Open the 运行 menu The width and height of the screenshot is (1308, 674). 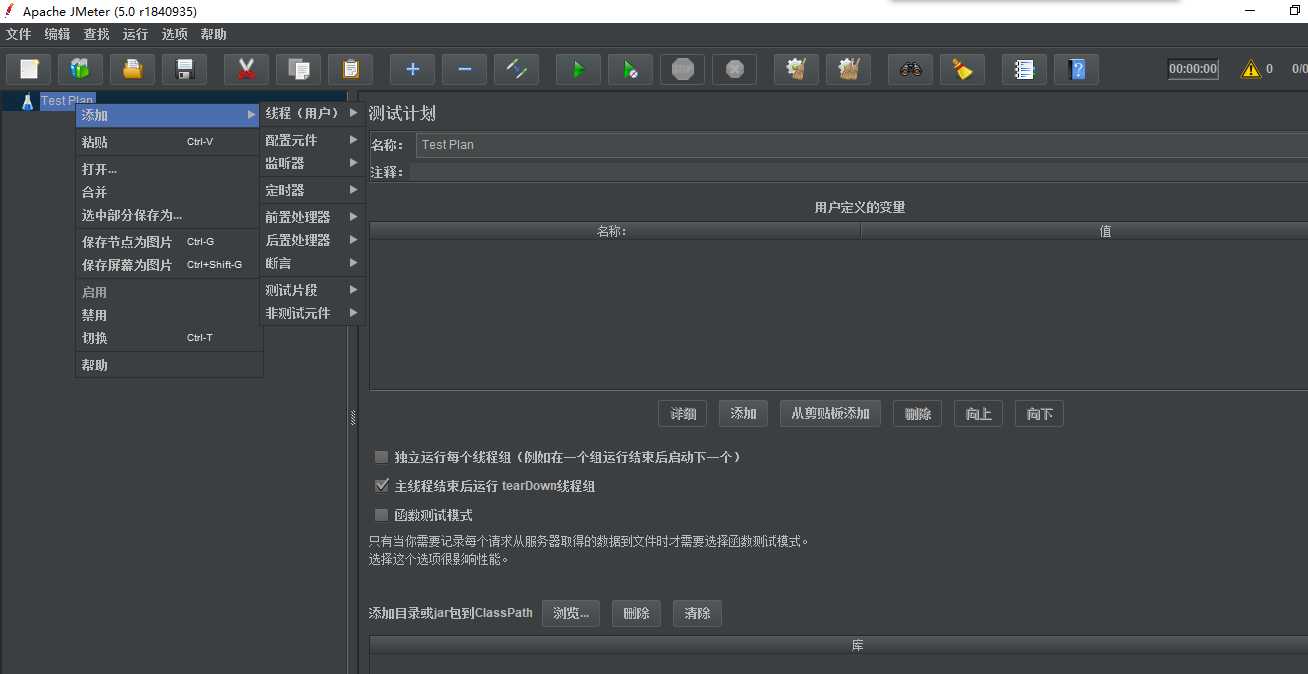click(x=136, y=34)
